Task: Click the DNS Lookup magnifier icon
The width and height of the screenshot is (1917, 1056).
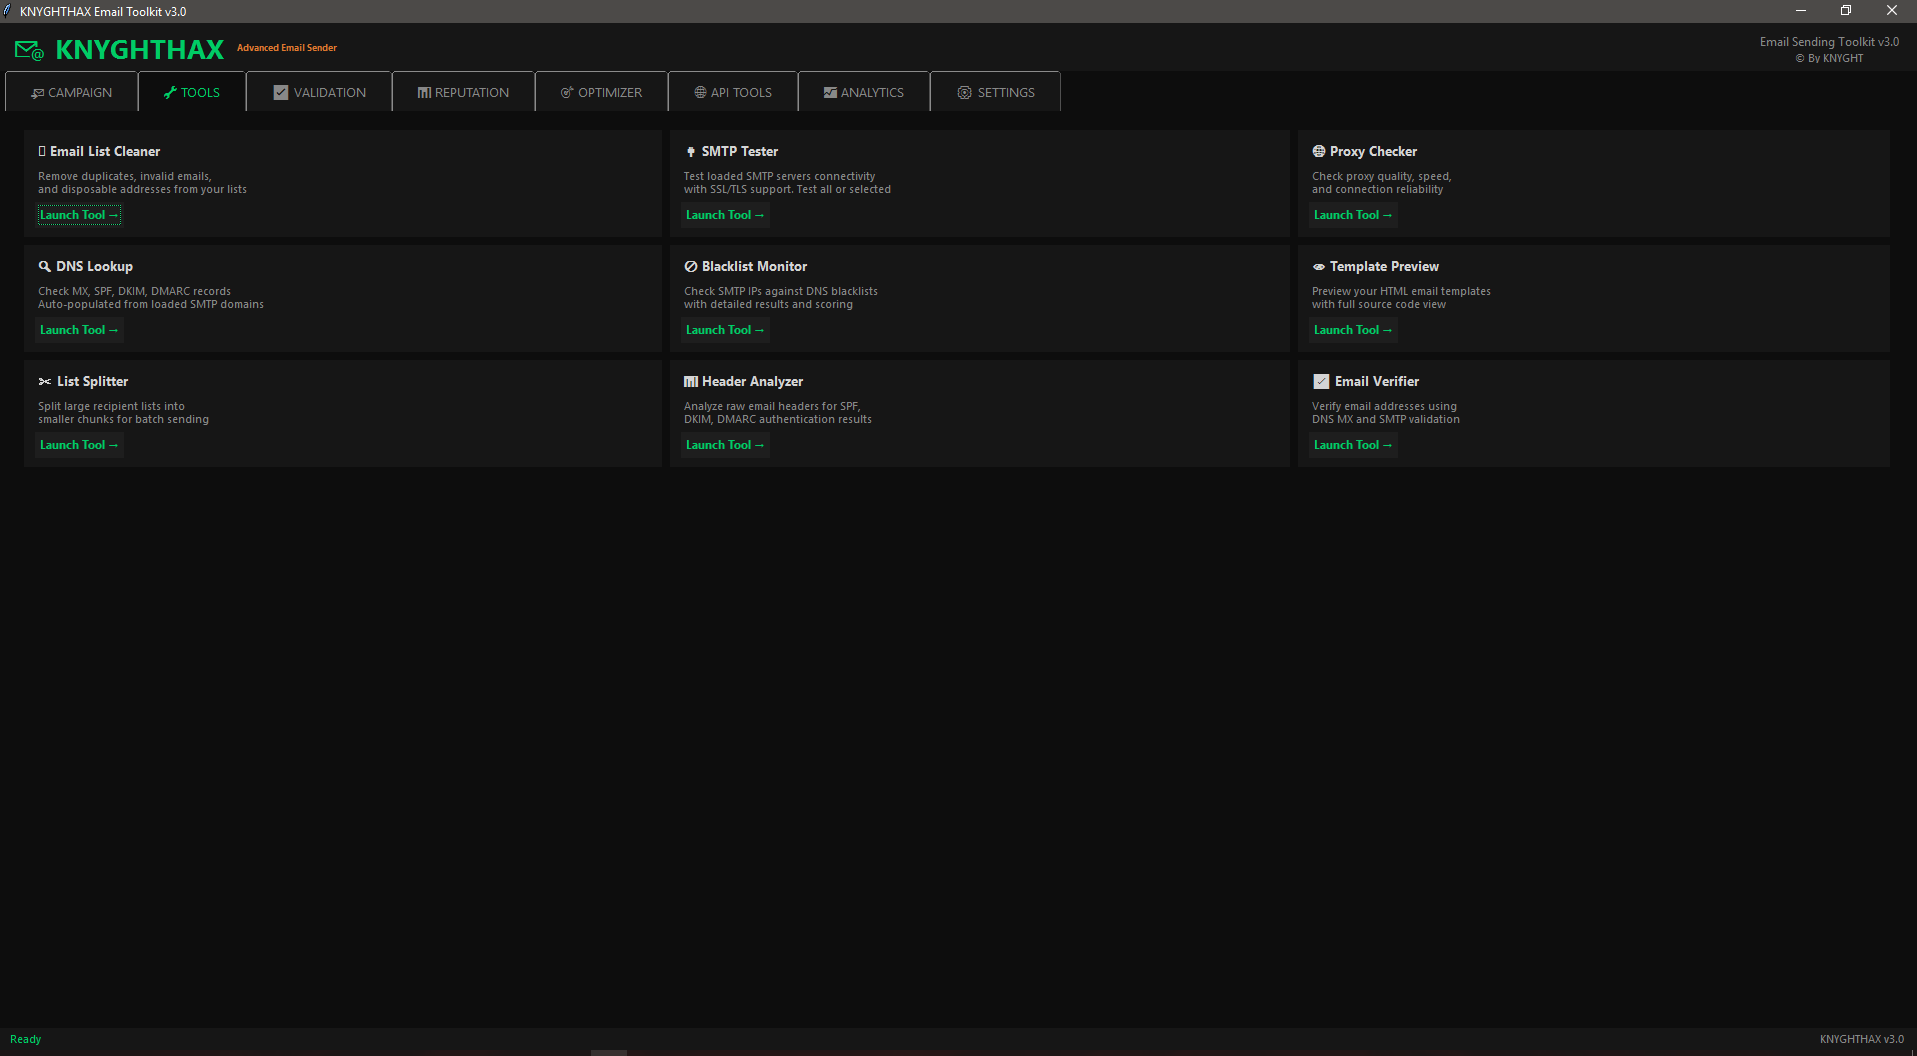Action: tap(45, 266)
